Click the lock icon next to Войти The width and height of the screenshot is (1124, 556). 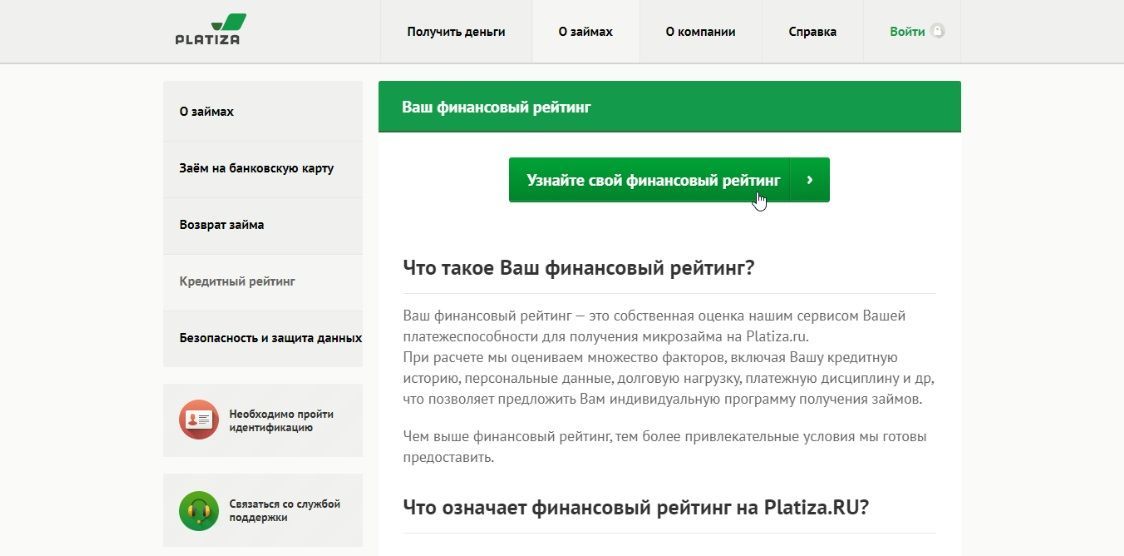pyautogui.click(x=937, y=32)
